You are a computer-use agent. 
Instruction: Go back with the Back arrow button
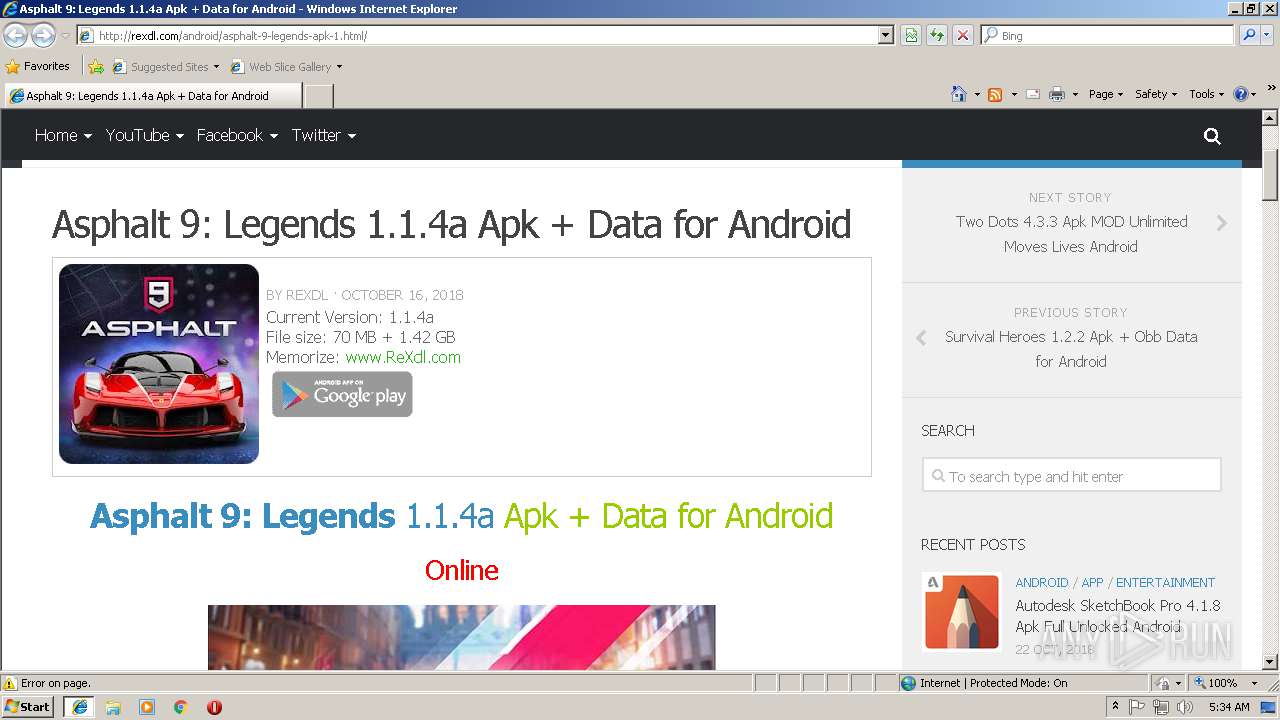tap(15, 36)
